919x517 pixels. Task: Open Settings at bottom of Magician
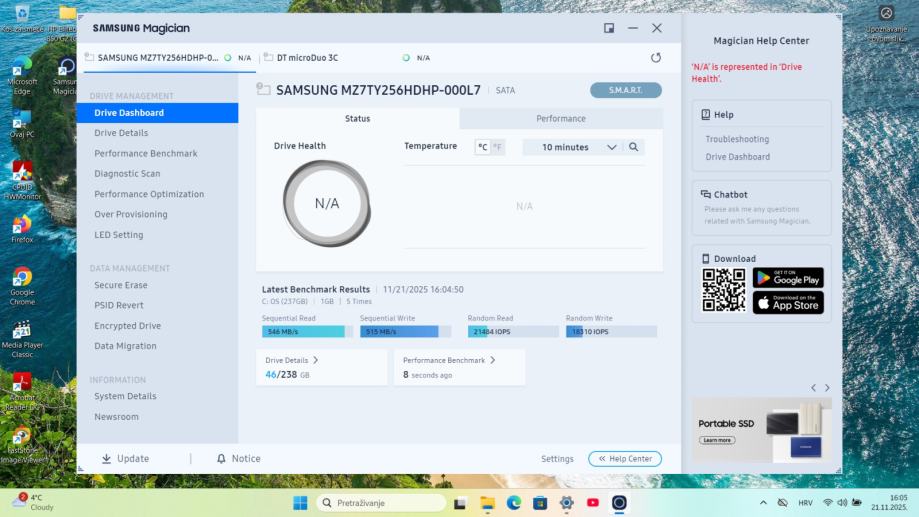pyautogui.click(x=557, y=458)
